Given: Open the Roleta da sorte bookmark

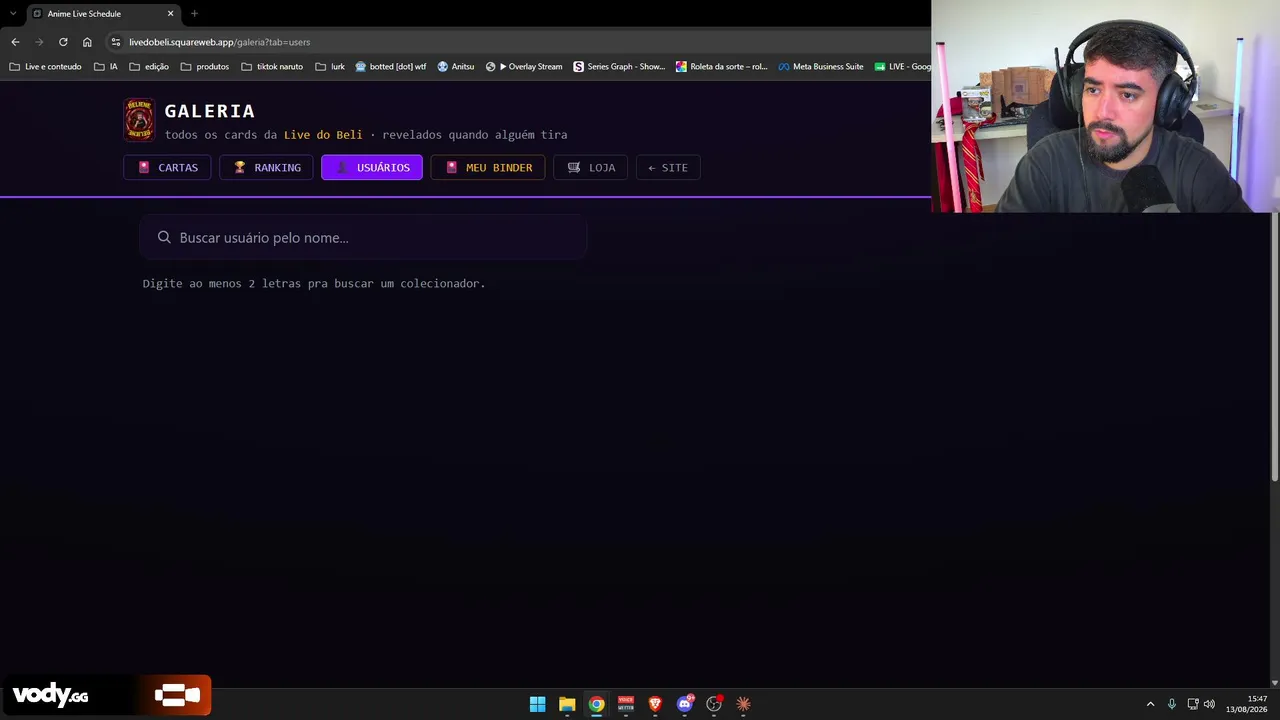Looking at the screenshot, I should pyautogui.click(x=722, y=67).
